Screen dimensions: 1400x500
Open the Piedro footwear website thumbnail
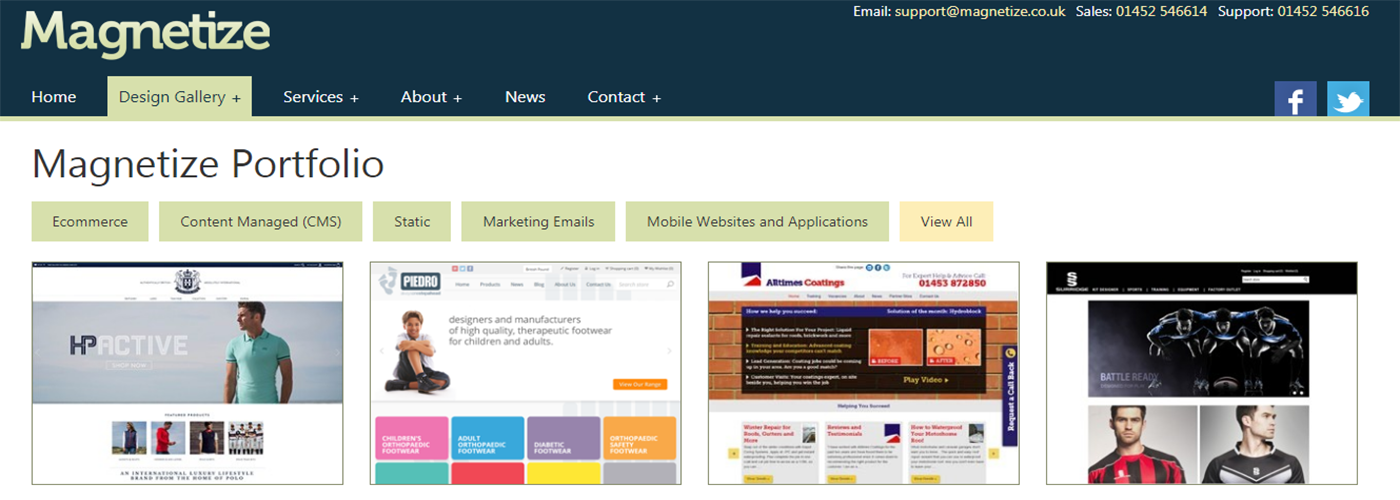(x=525, y=373)
